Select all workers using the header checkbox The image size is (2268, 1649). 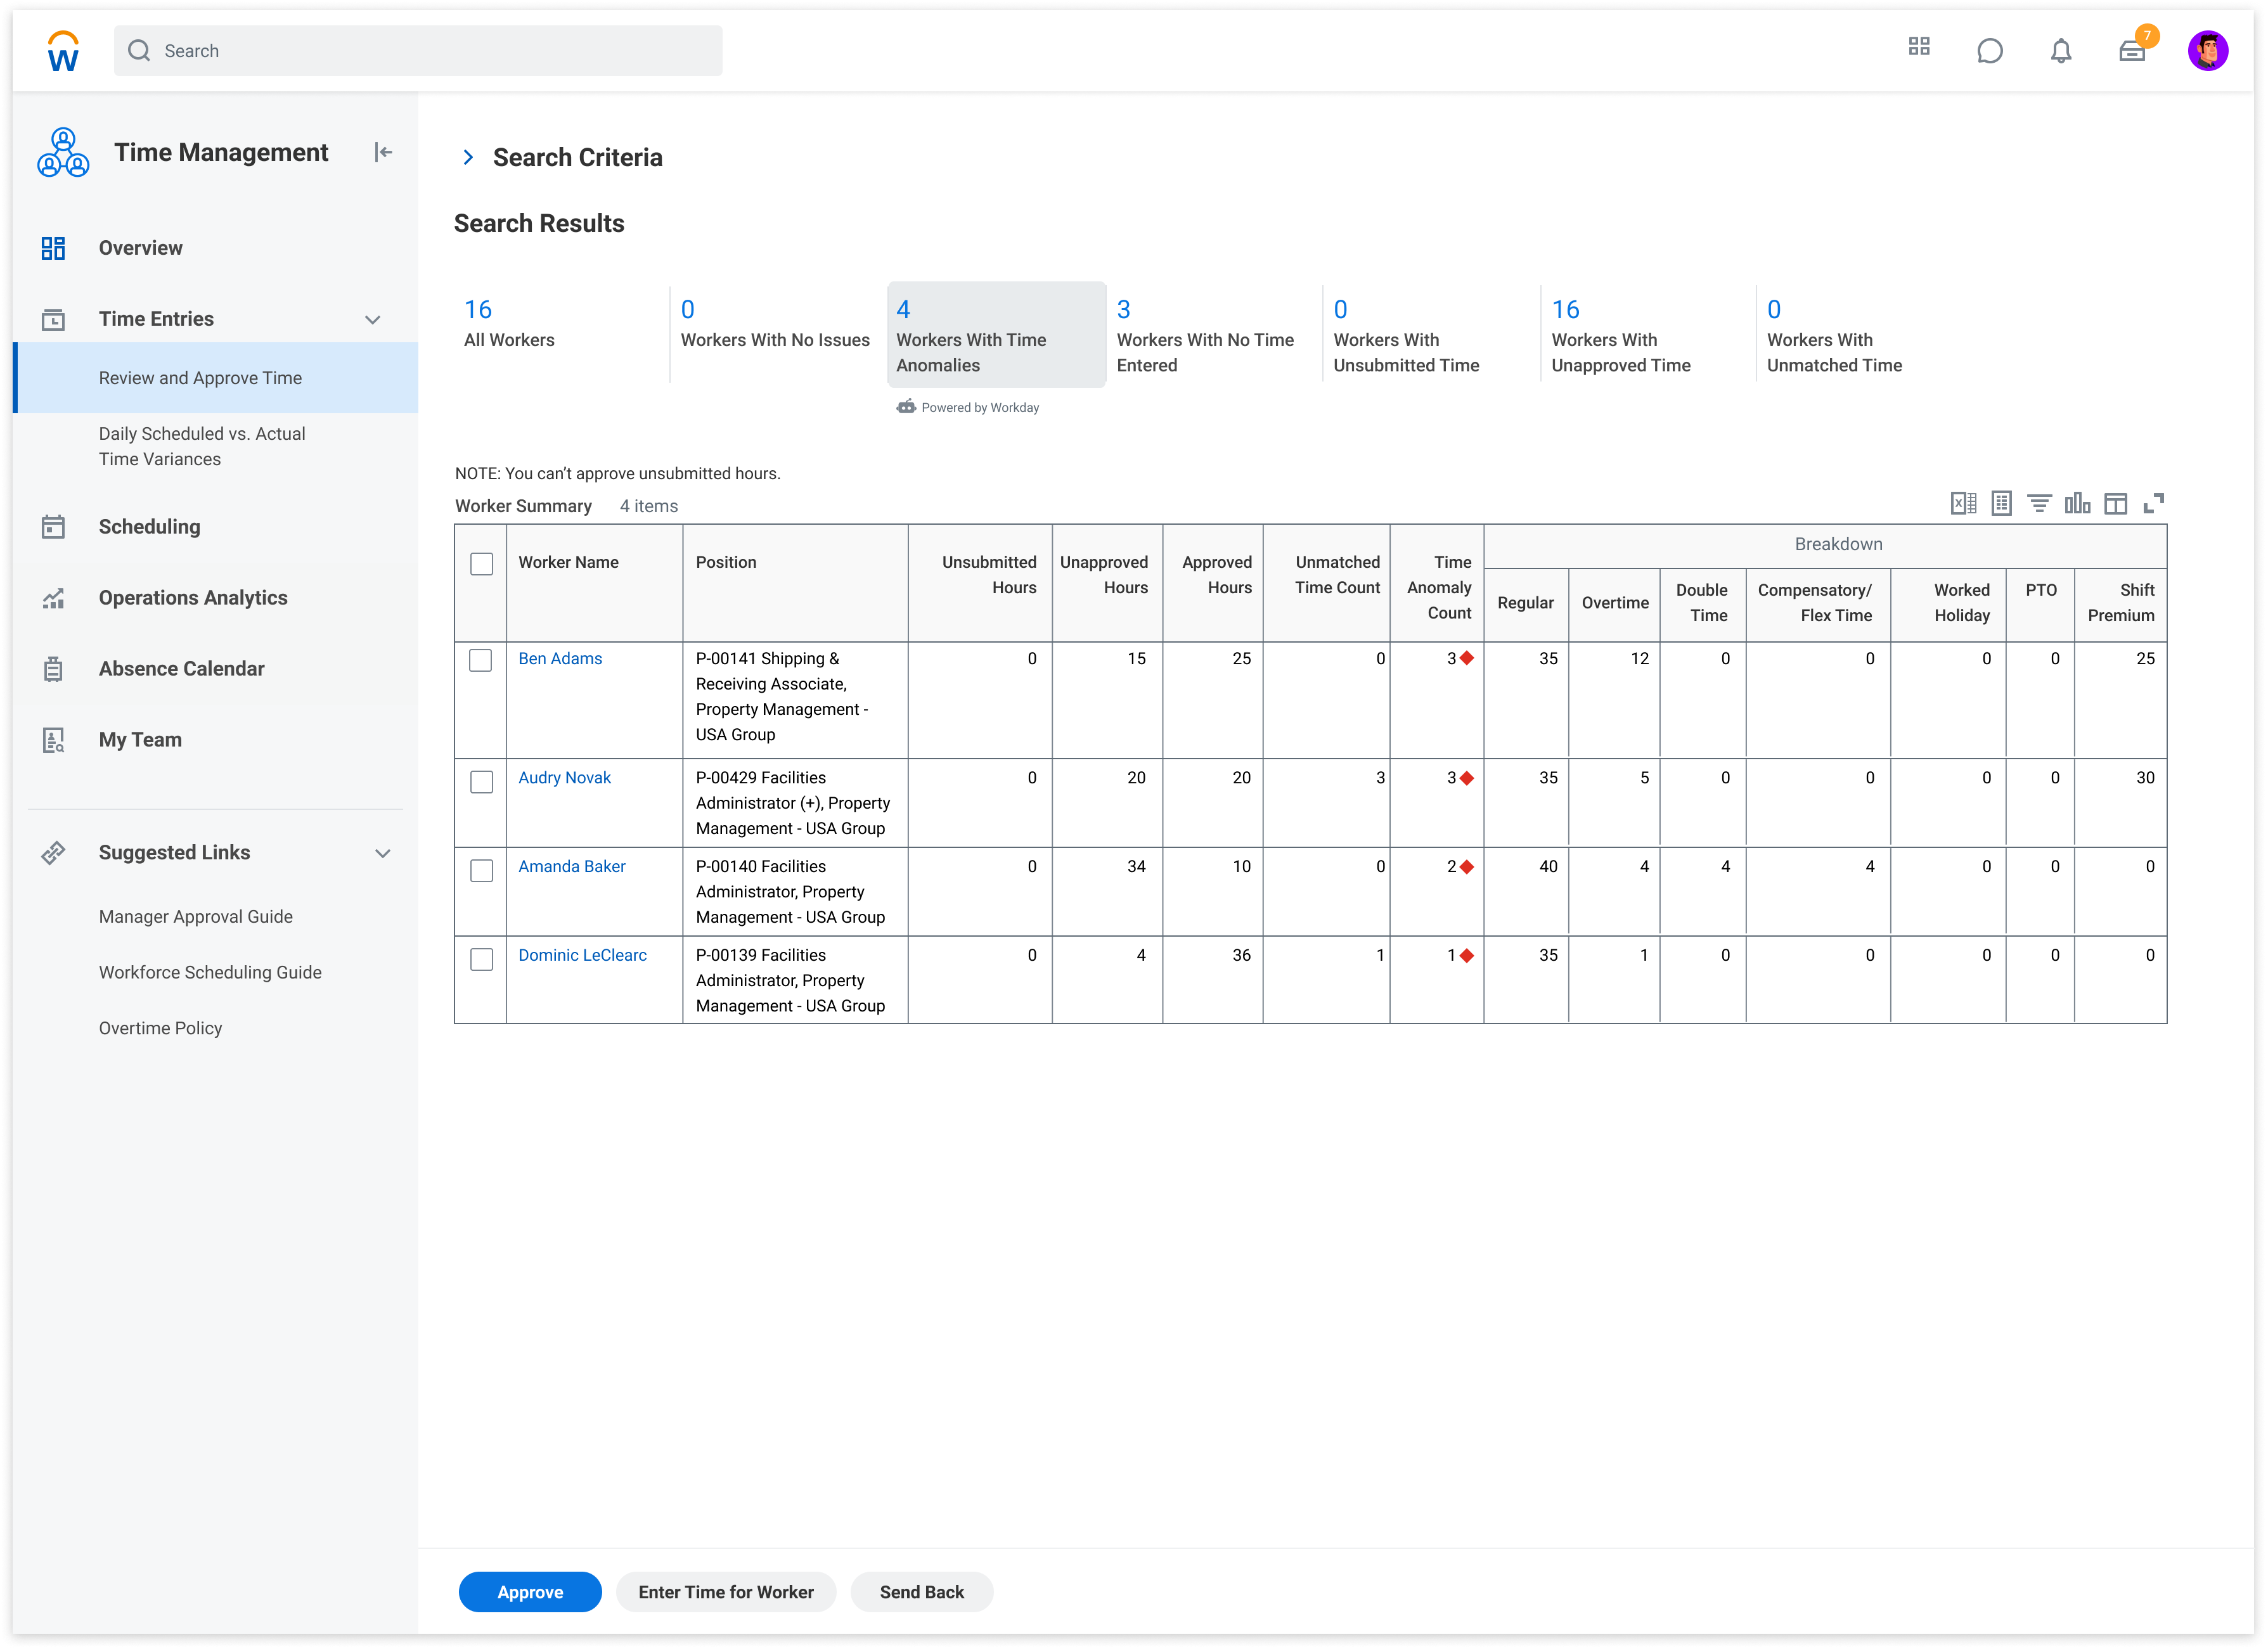pos(481,564)
